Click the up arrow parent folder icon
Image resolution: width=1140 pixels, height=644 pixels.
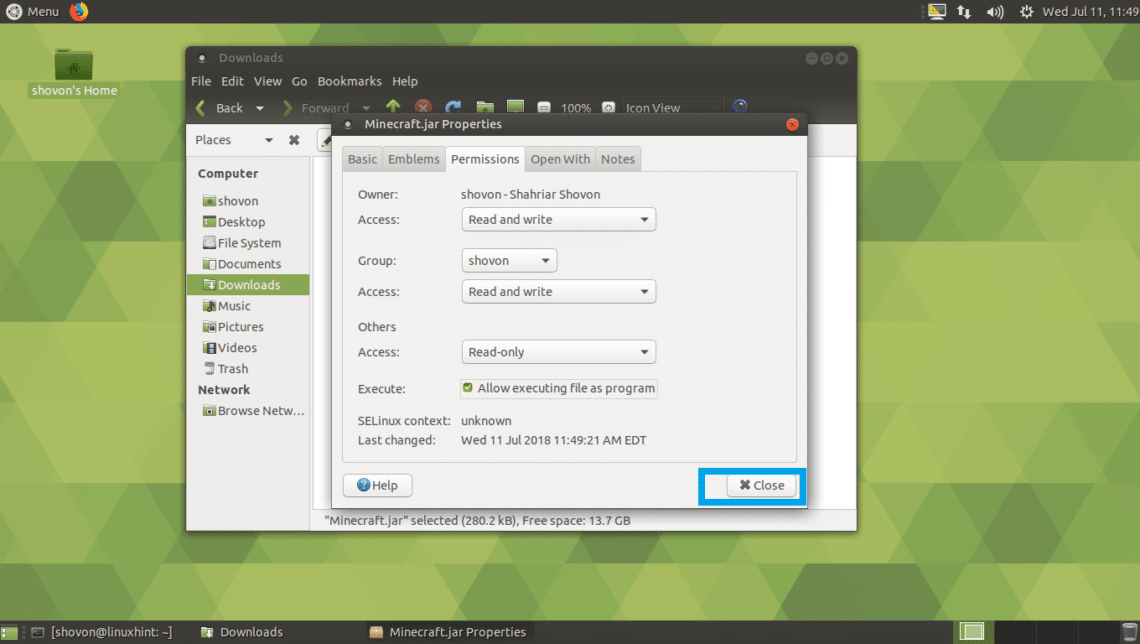[x=393, y=107]
